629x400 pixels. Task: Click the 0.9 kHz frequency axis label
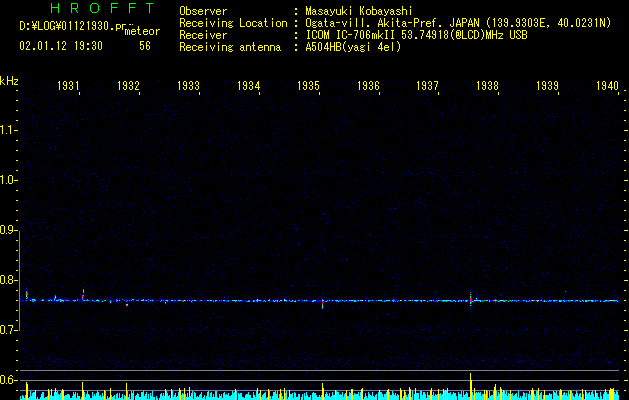(x=9, y=230)
